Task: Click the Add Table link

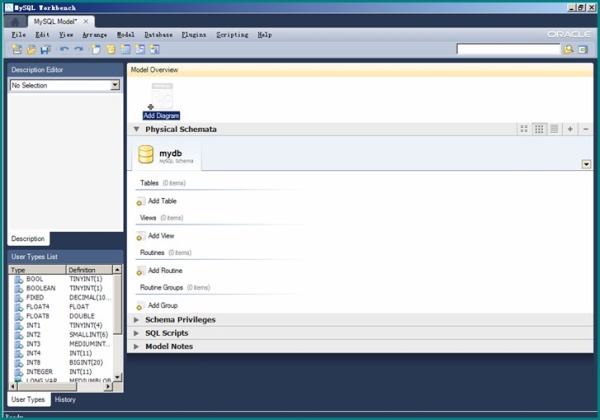Action: point(162,201)
